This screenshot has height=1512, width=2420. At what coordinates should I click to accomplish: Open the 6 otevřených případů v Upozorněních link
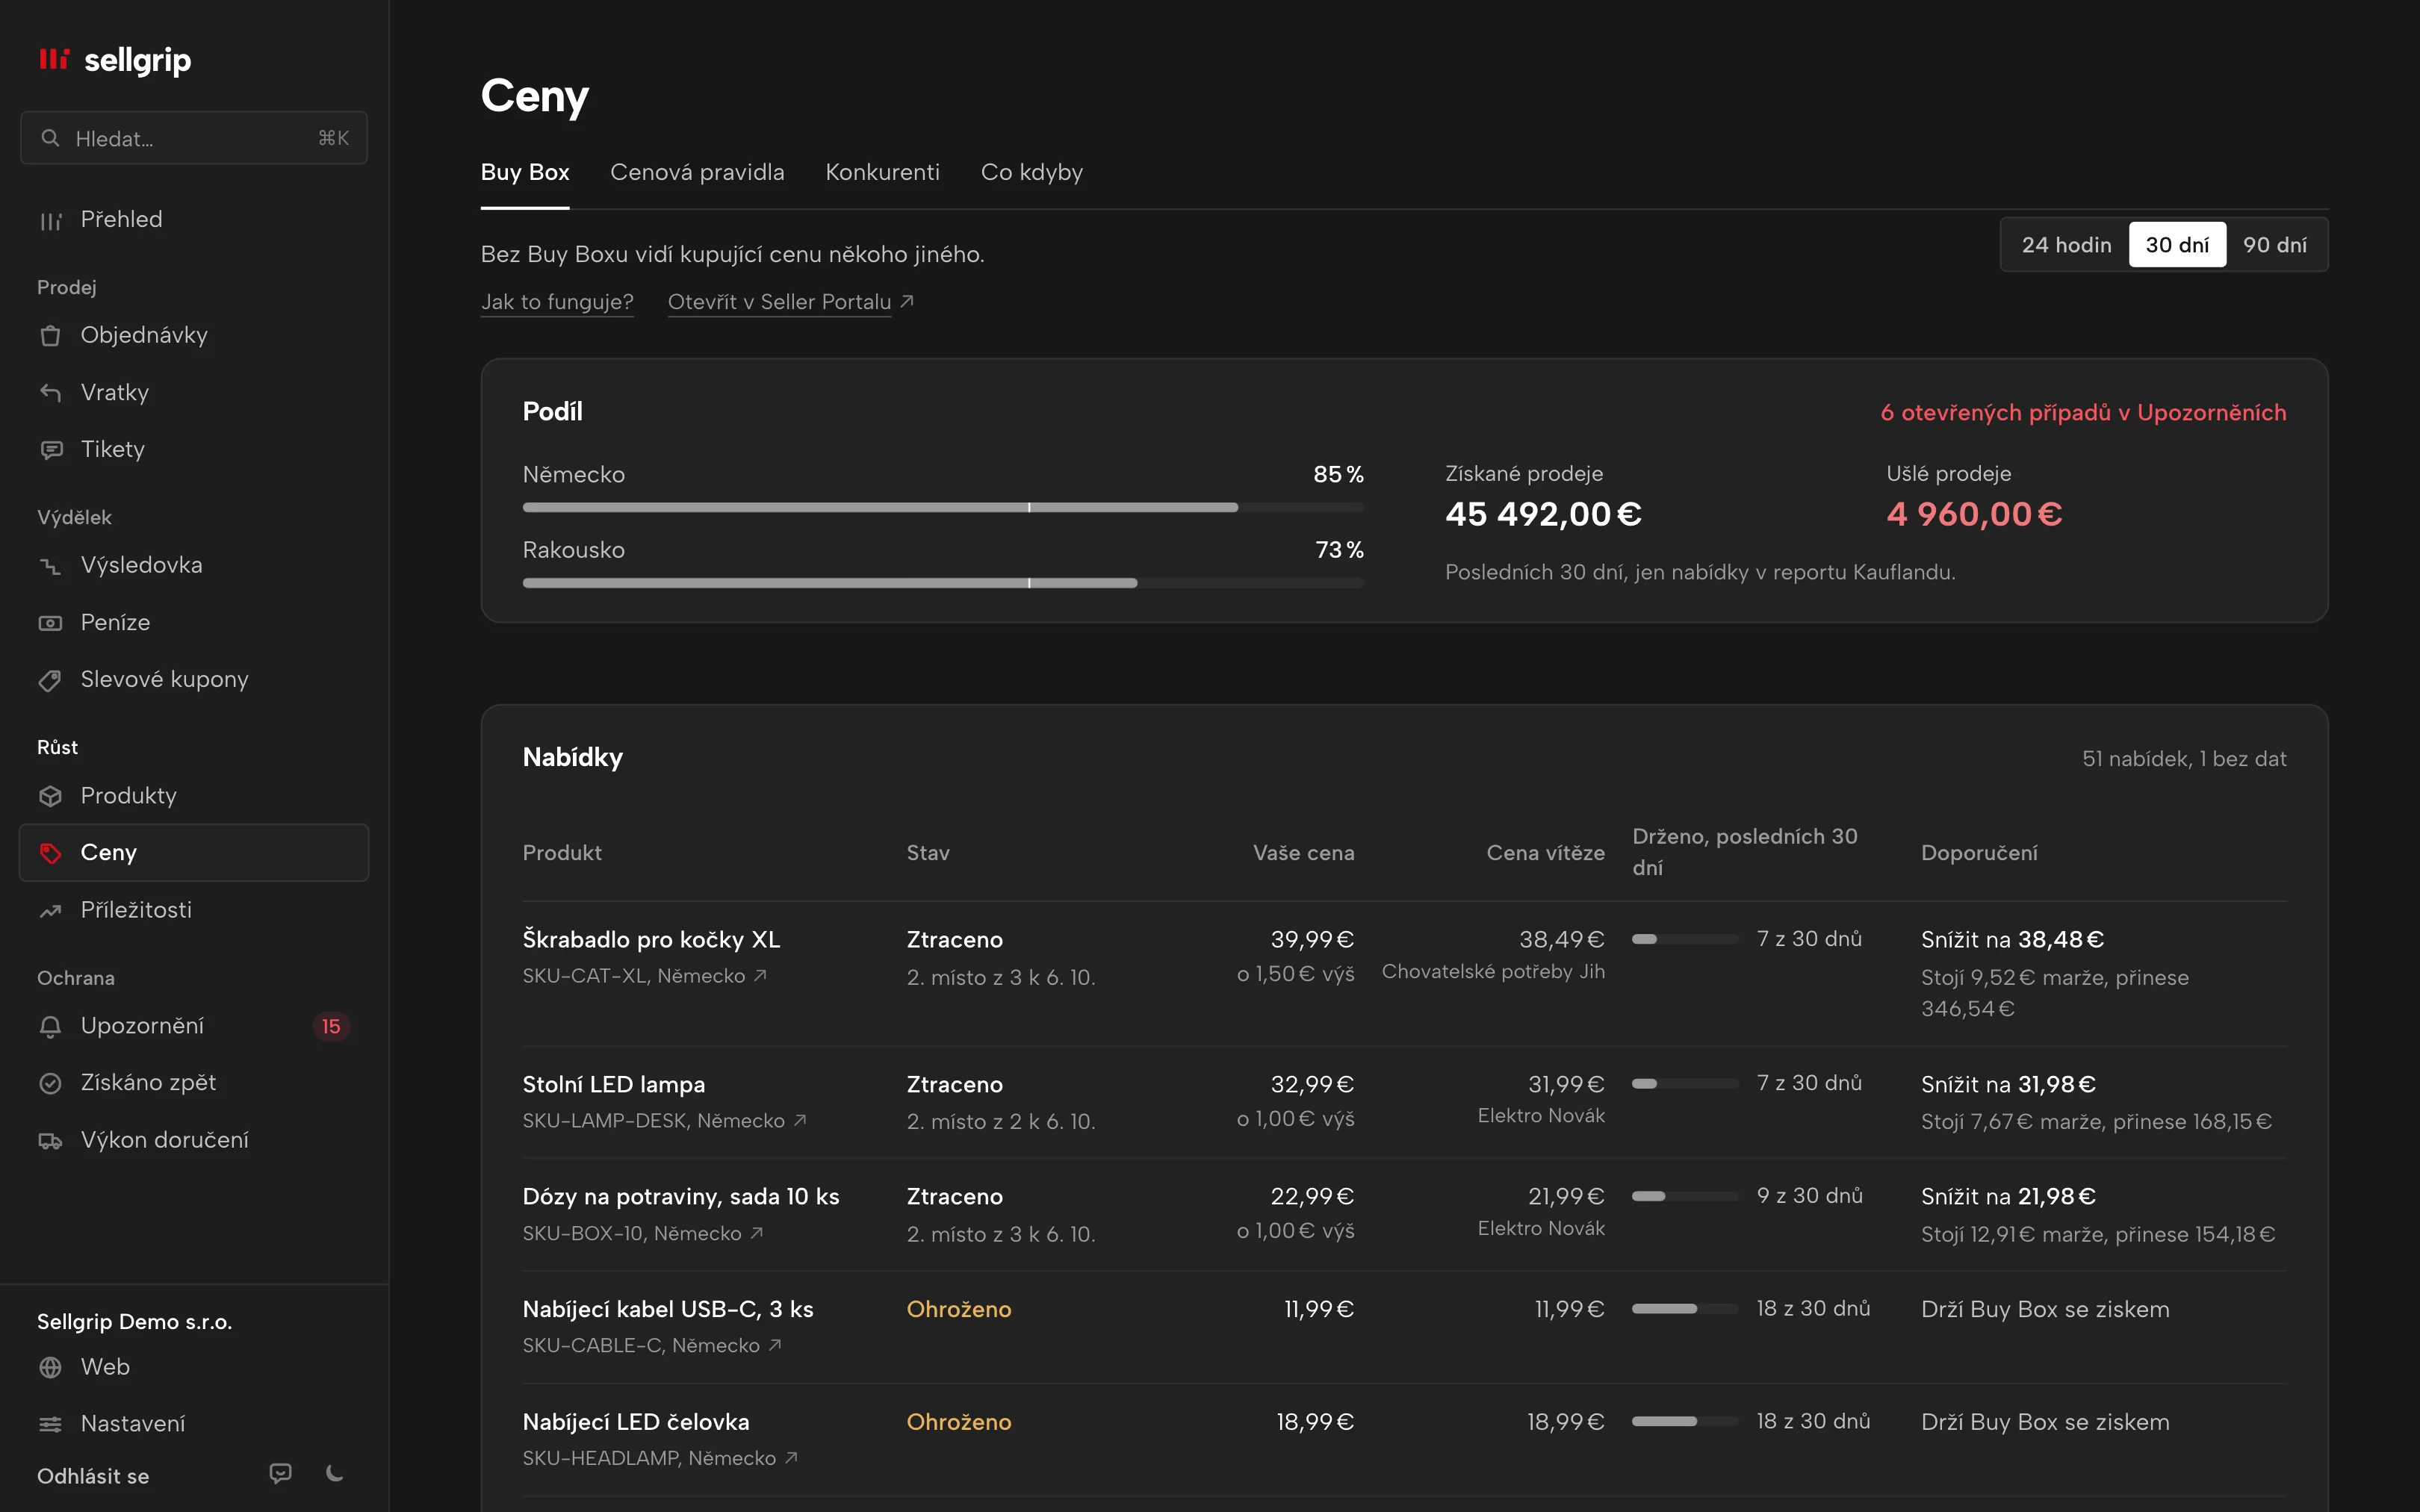2083,413
